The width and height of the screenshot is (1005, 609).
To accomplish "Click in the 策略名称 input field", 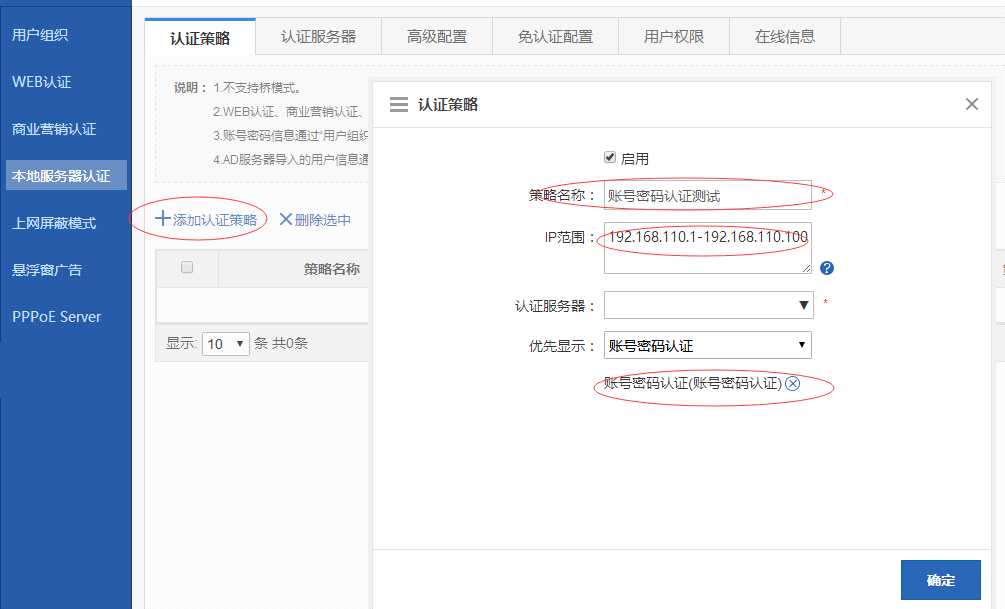I will (x=707, y=195).
